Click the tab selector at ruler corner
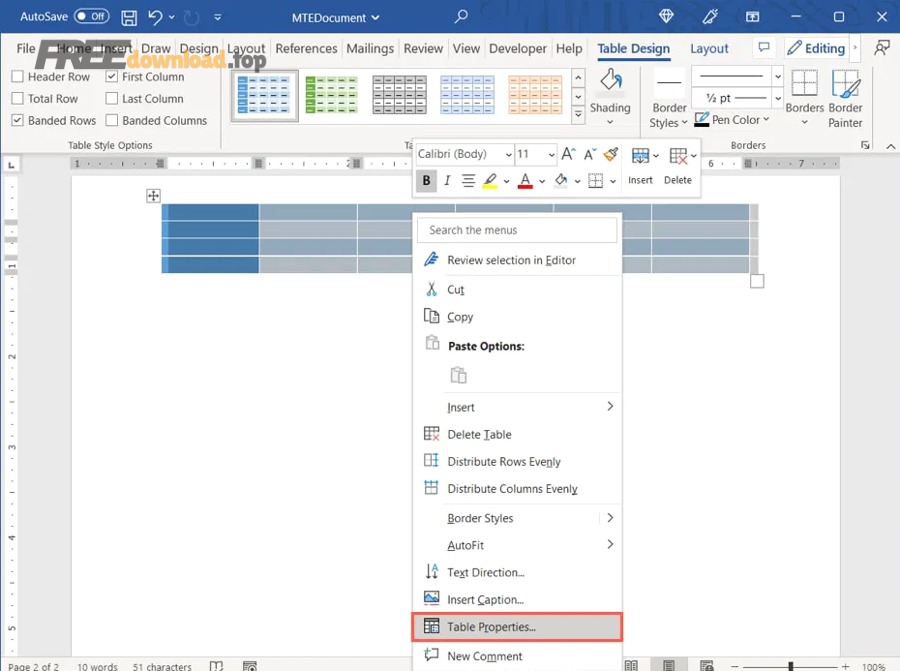This screenshot has width=900, height=671. tap(11, 165)
